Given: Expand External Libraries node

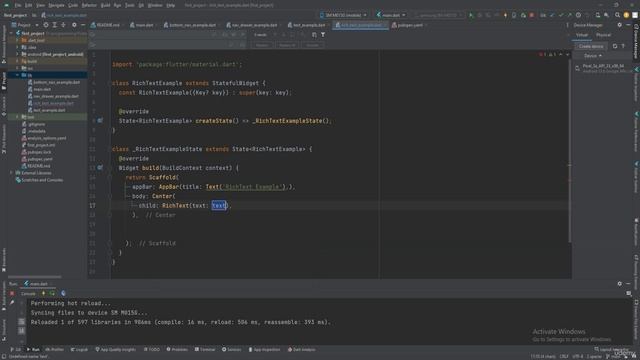Looking at the screenshot, I should pyautogui.click(x=12, y=173).
